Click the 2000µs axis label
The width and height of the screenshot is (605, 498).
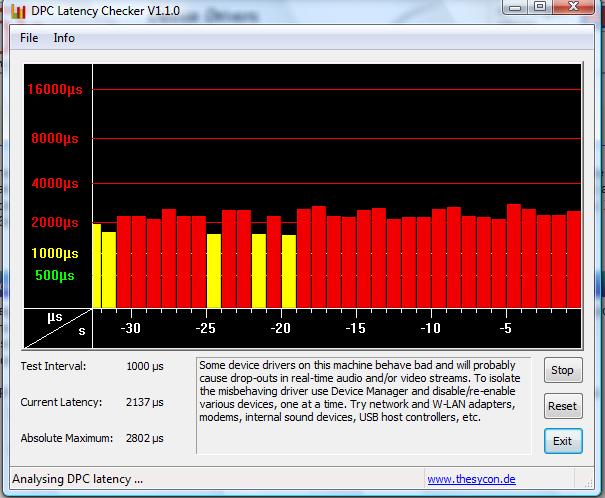55,222
